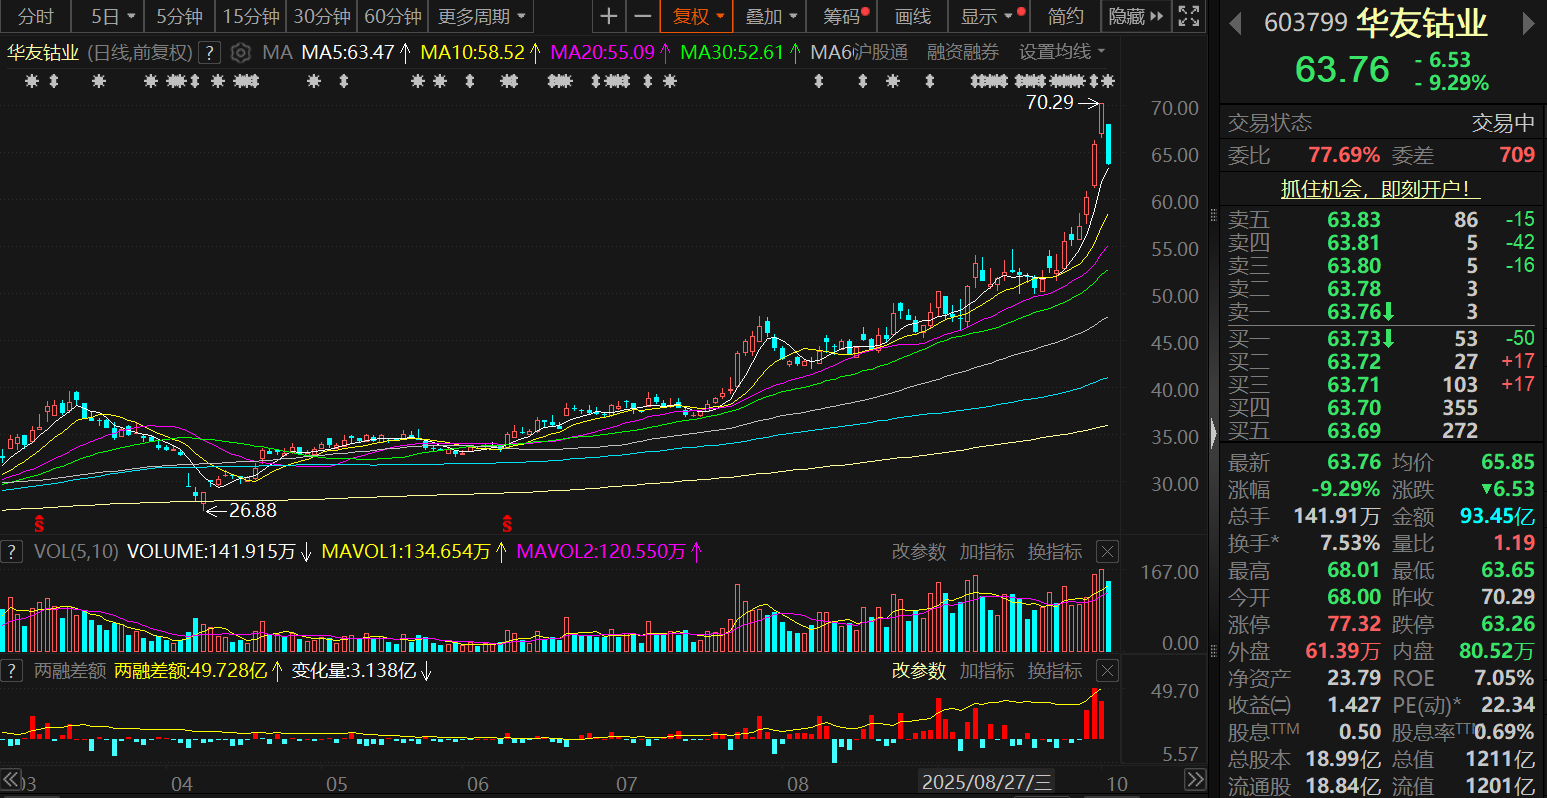Image resolution: width=1547 pixels, height=798 pixels.
Task: Enter fullscreen chart view icon
Action: point(1188,17)
